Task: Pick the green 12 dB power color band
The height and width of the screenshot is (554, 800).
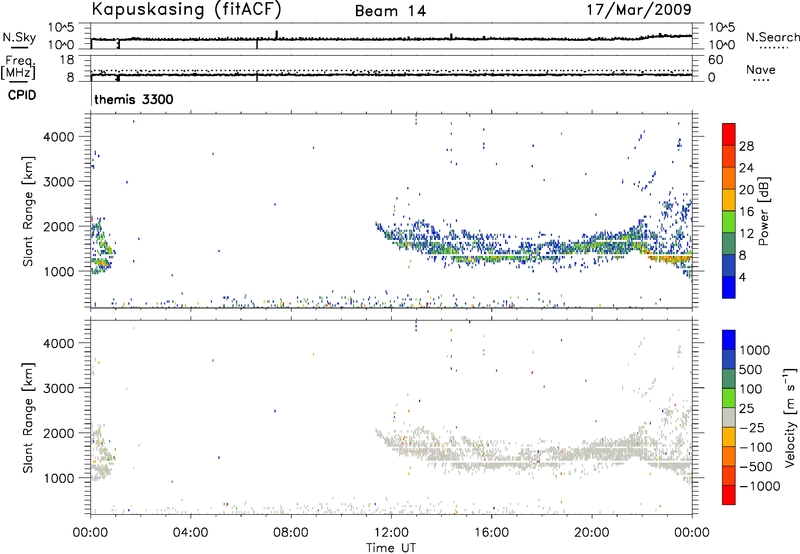Action: coord(729,222)
